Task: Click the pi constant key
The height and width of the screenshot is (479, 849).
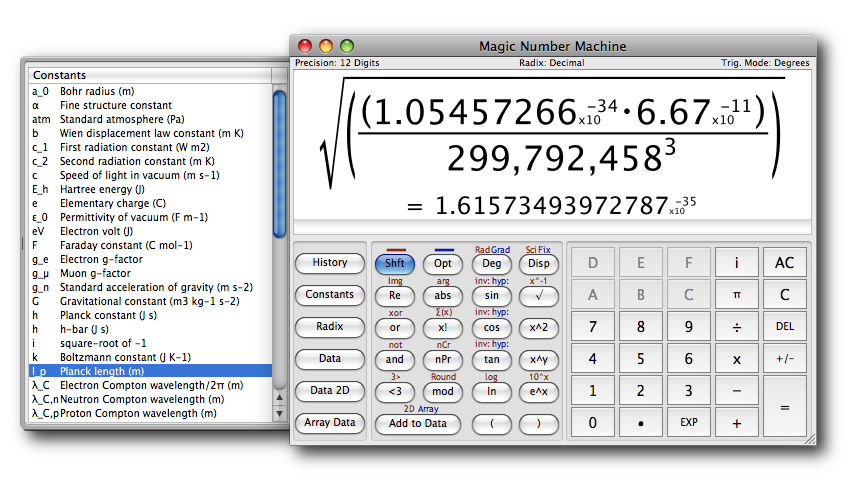Action: pyautogui.click(x=737, y=295)
